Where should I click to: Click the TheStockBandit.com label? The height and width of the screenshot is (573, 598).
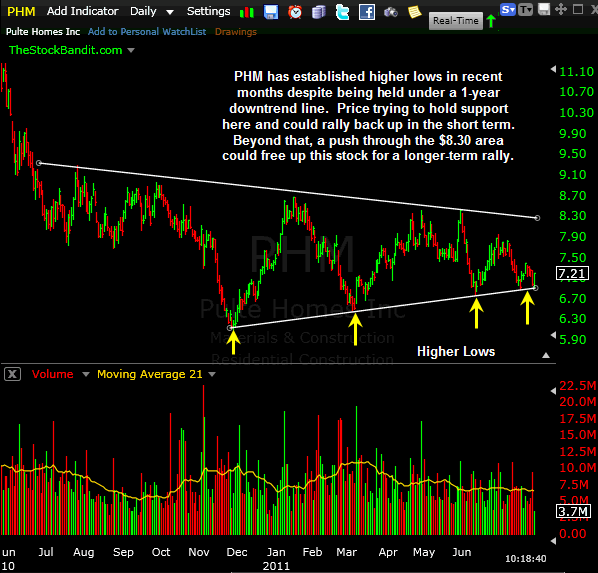coord(66,50)
